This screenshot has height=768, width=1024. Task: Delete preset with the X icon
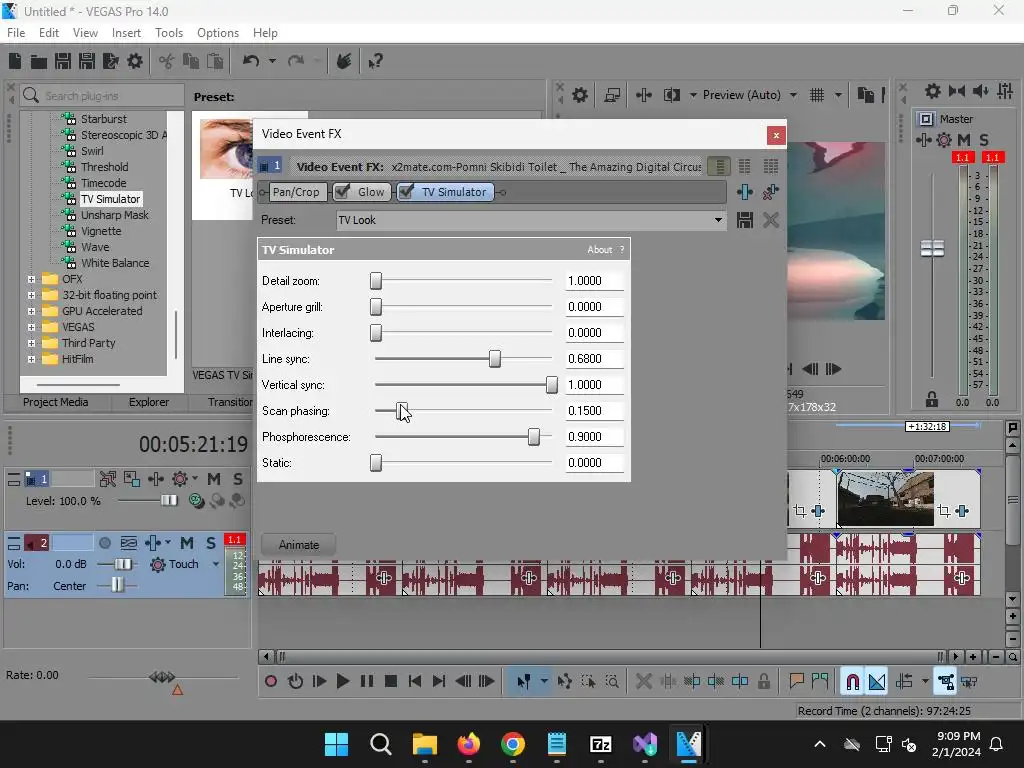click(771, 220)
